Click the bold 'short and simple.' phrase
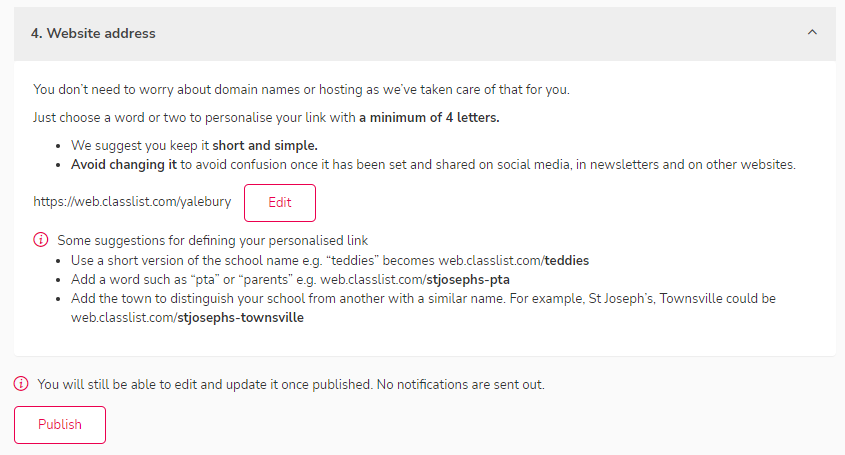 [265, 146]
